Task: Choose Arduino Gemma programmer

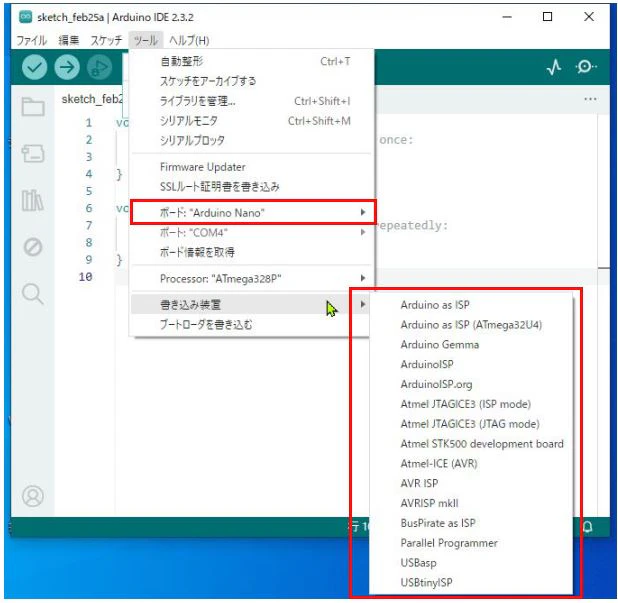Action: click(471, 344)
